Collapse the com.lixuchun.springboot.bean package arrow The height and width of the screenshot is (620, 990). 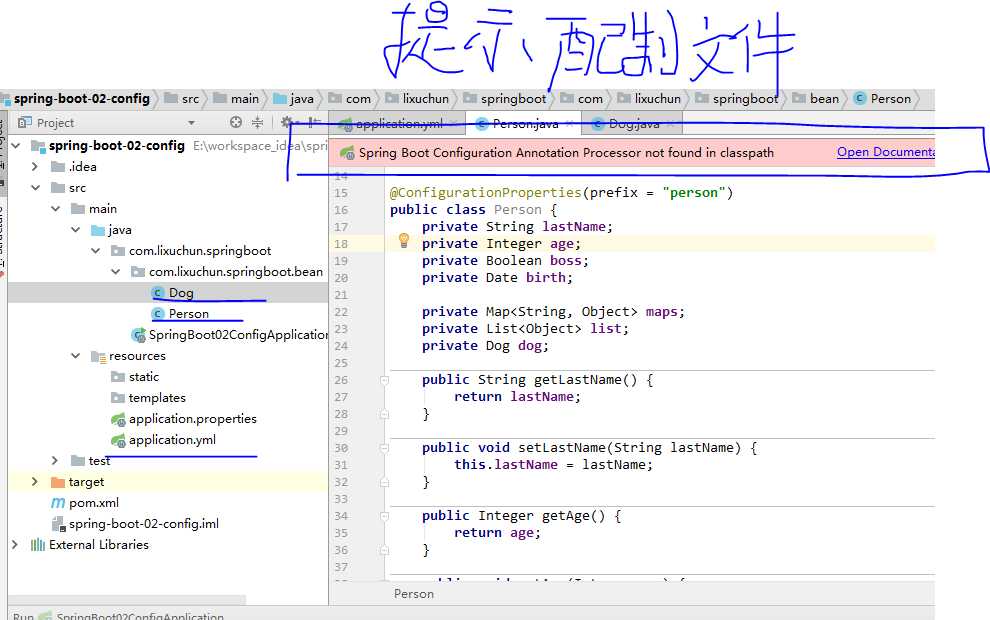(116, 271)
